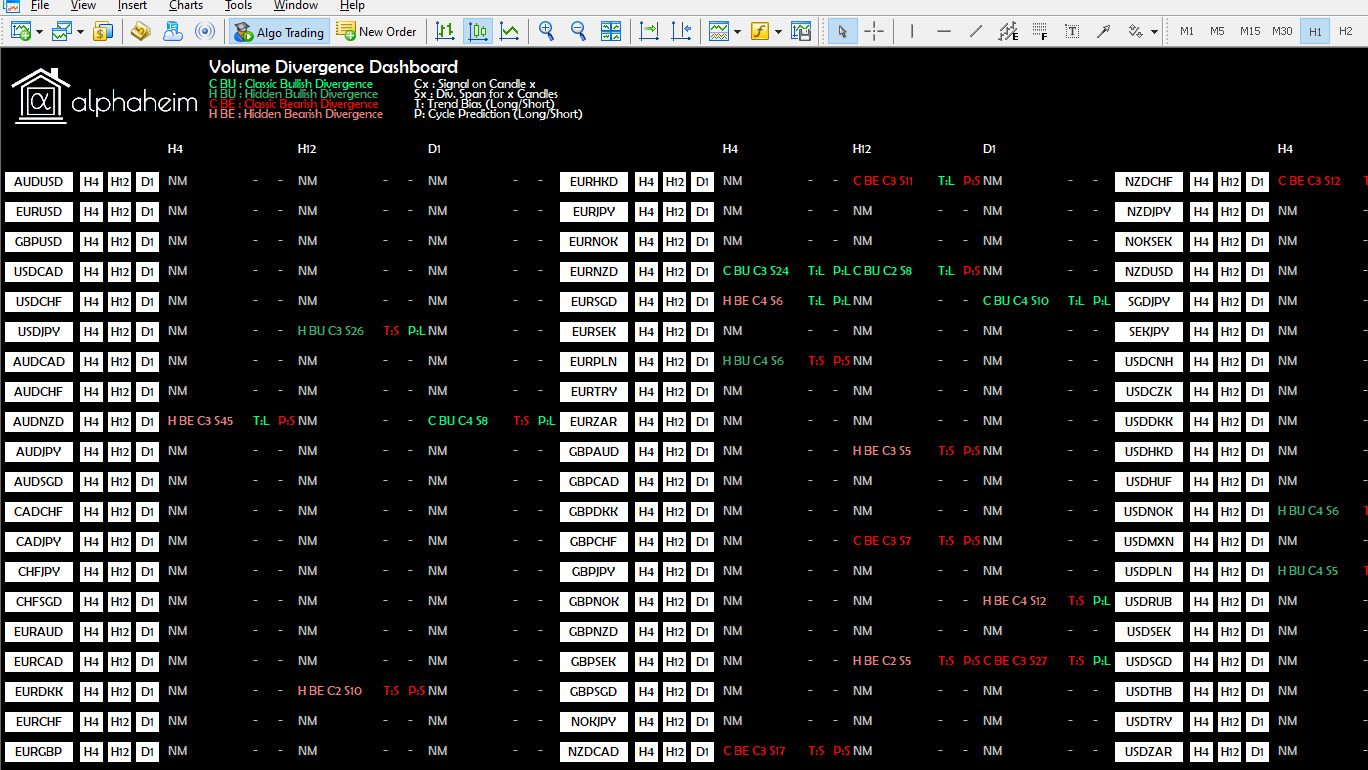
Task: Switch chart to candlestick style
Action: pyautogui.click(x=478, y=31)
